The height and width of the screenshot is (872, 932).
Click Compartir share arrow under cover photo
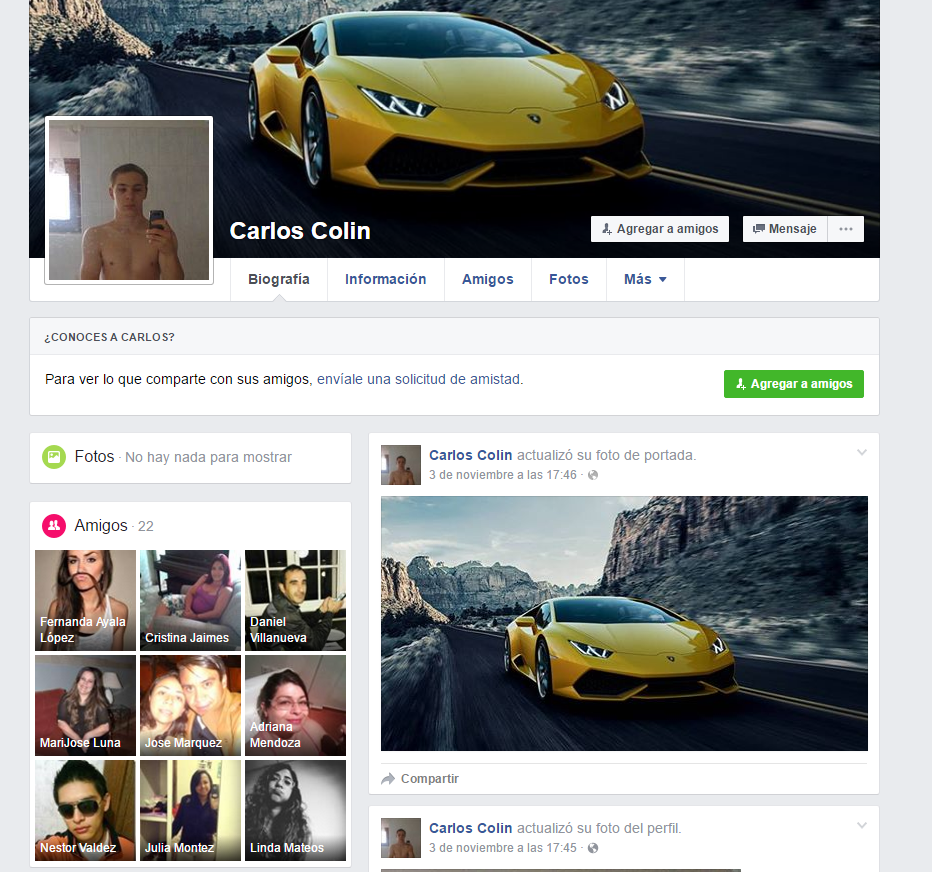pyautogui.click(x=389, y=779)
